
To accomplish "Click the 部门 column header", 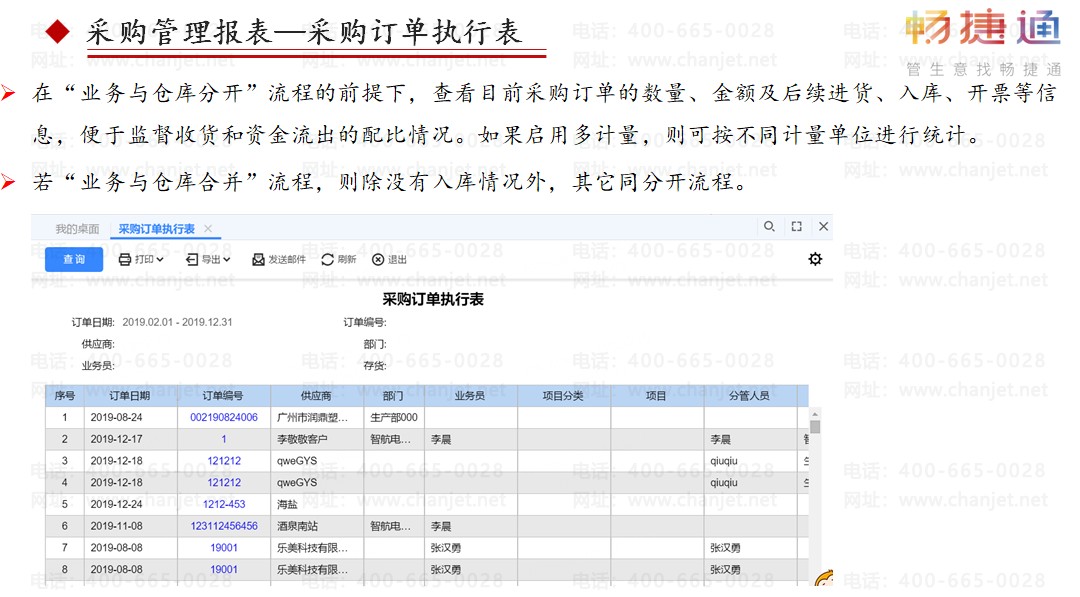I will (x=393, y=395).
